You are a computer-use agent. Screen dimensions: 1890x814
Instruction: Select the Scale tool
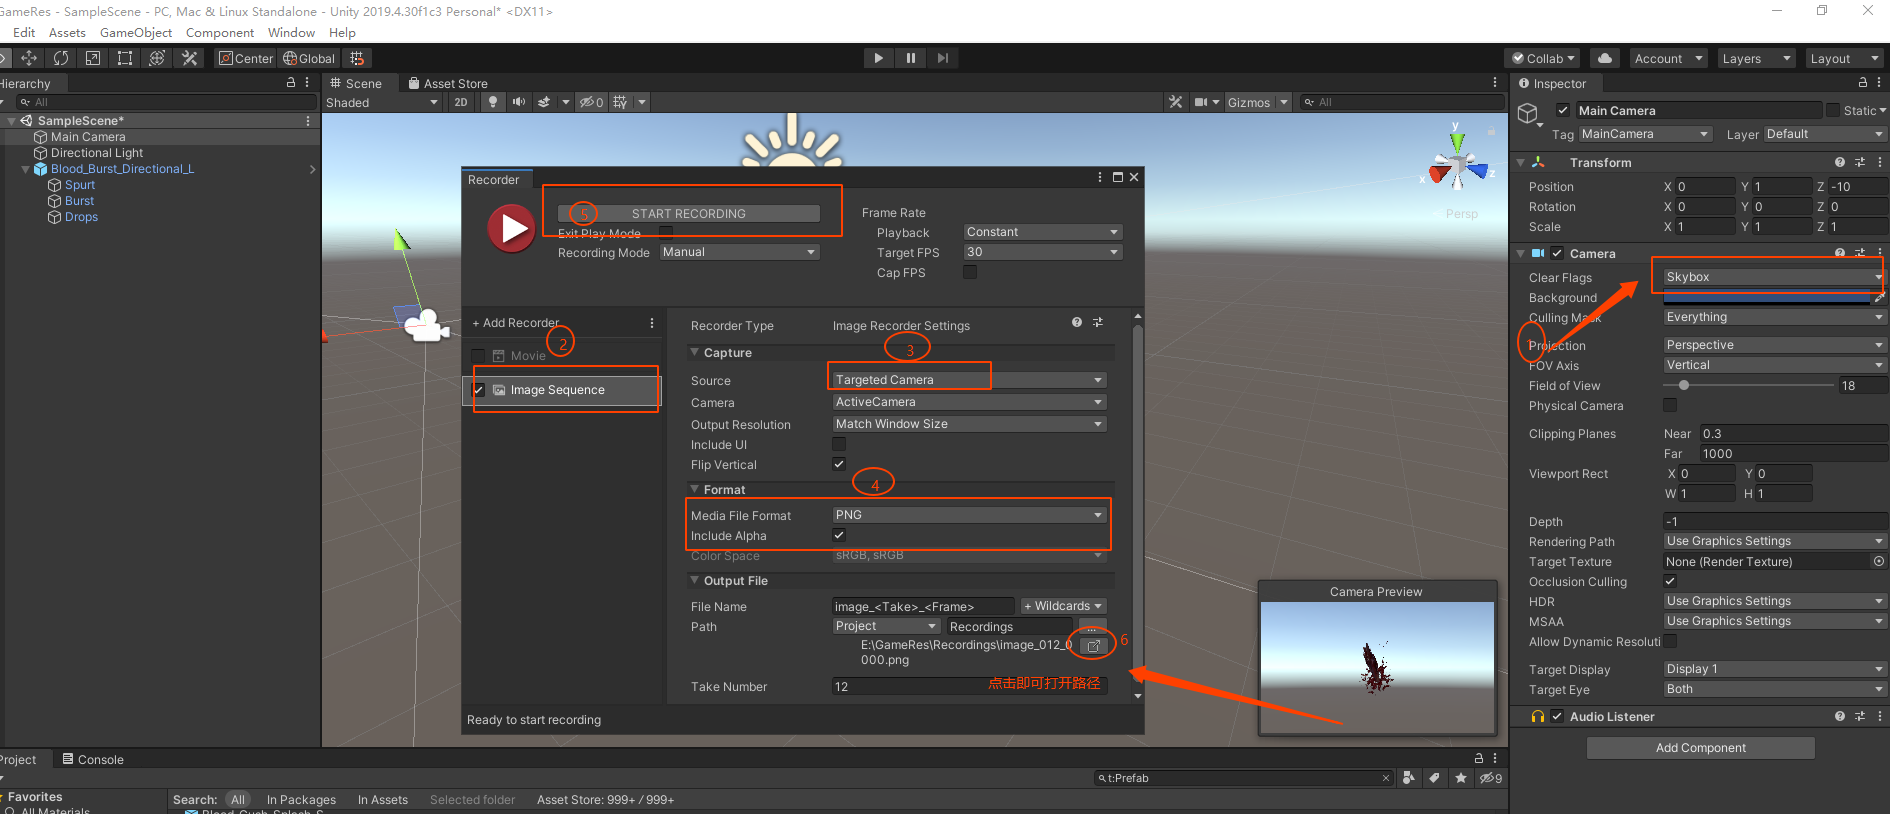click(x=93, y=58)
